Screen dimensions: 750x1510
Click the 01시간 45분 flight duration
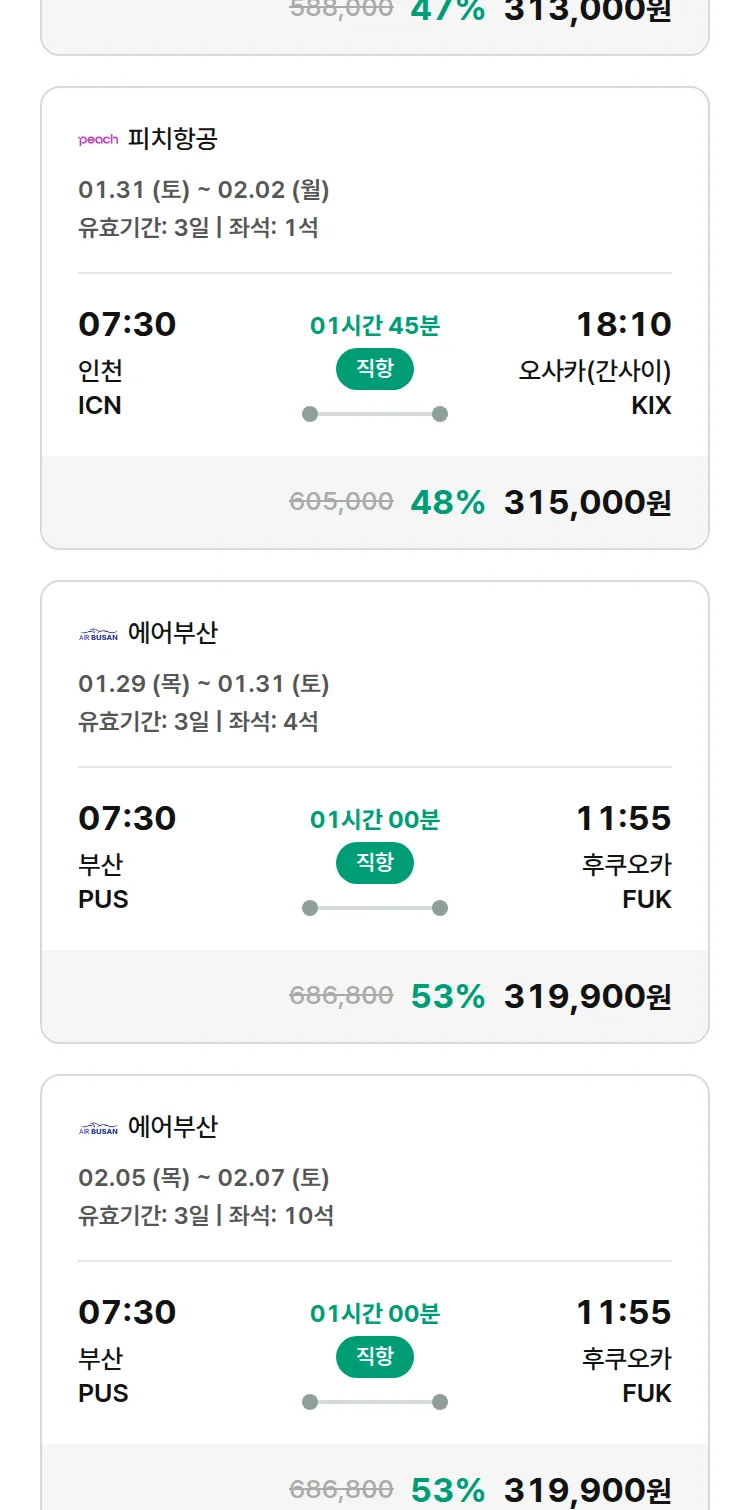[375, 326]
